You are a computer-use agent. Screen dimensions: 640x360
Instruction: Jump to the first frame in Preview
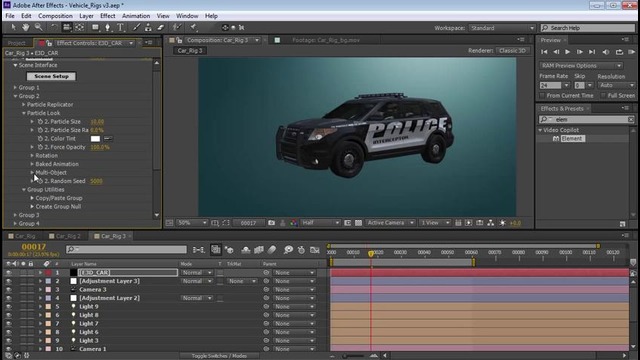coord(544,52)
